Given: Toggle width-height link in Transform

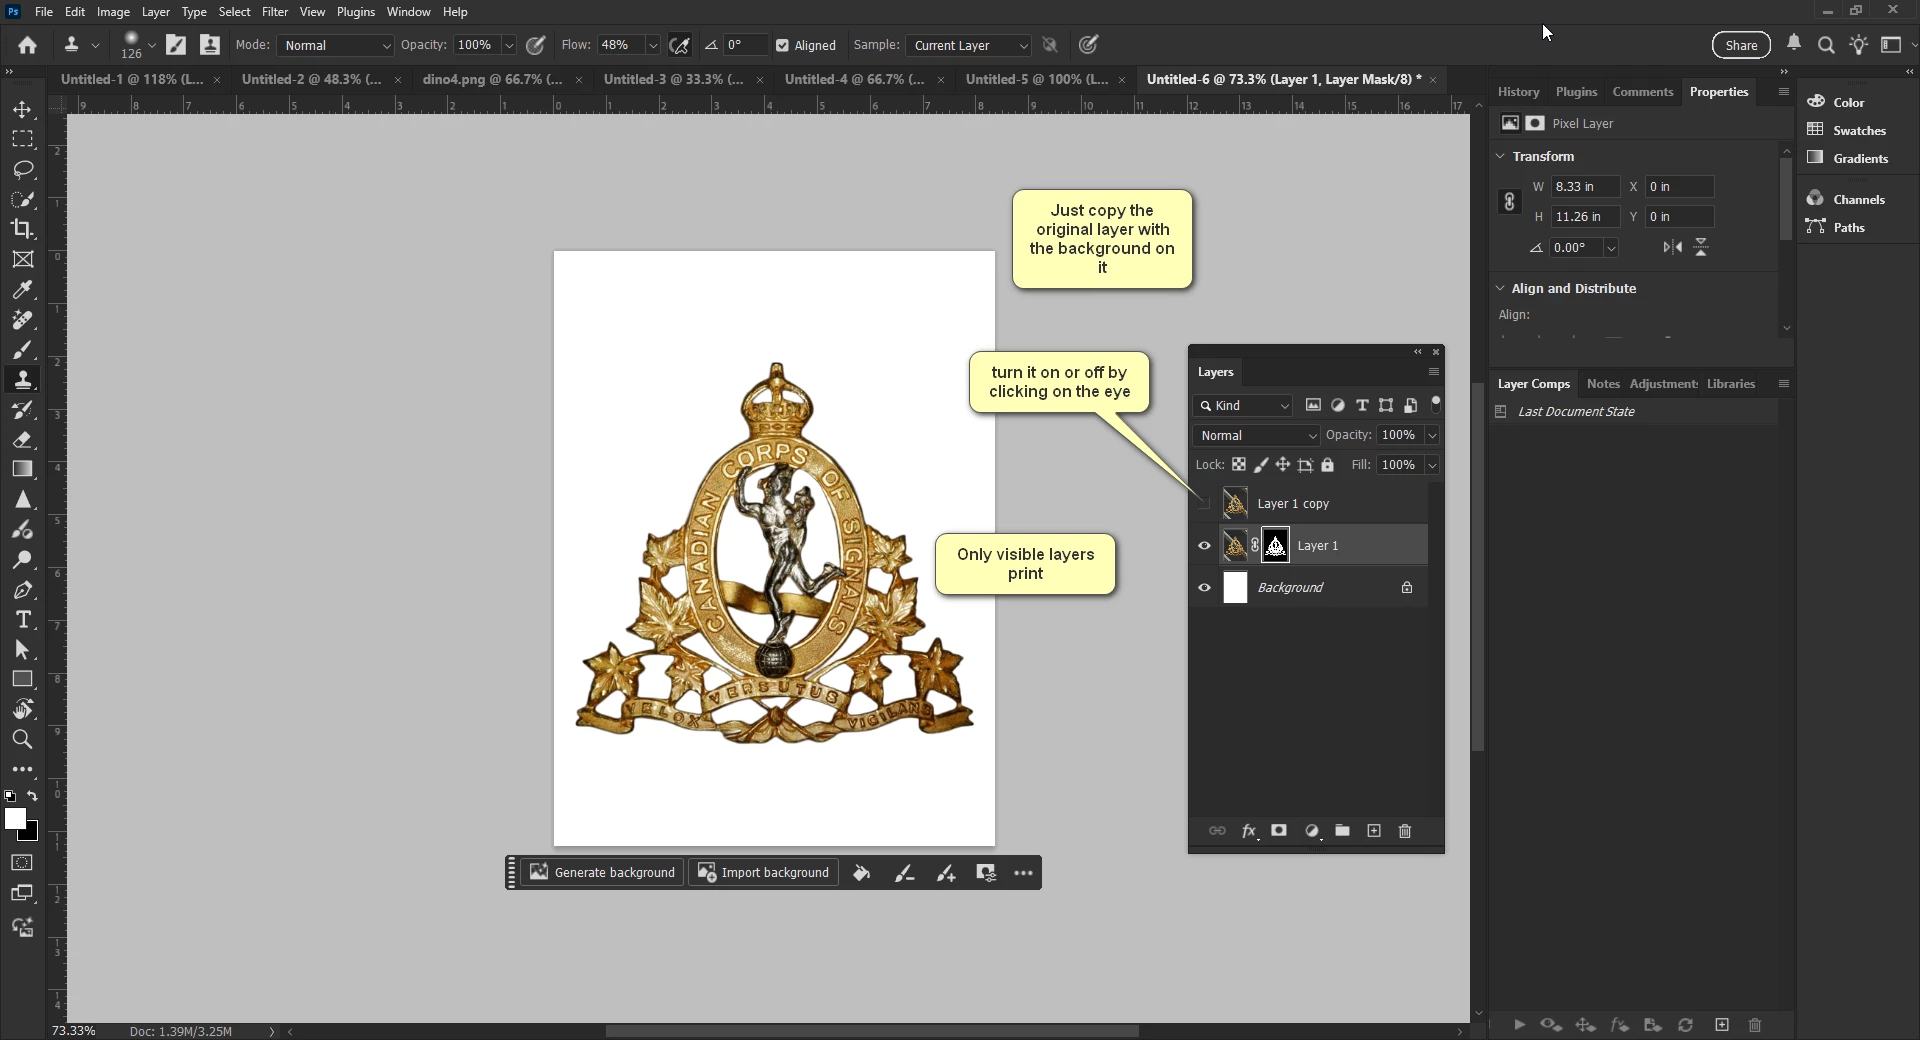Looking at the screenshot, I should tap(1509, 202).
